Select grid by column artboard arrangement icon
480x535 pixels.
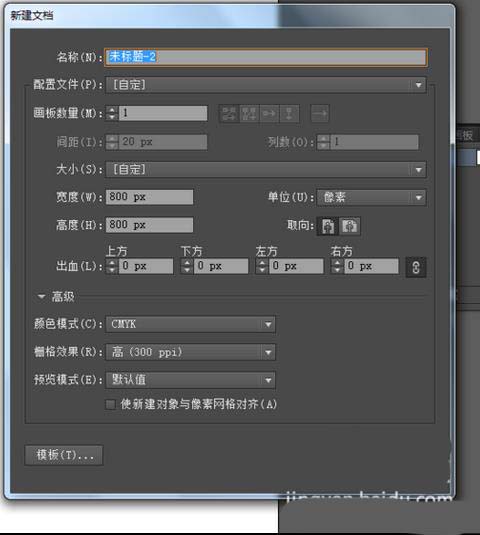coord(249,114)
